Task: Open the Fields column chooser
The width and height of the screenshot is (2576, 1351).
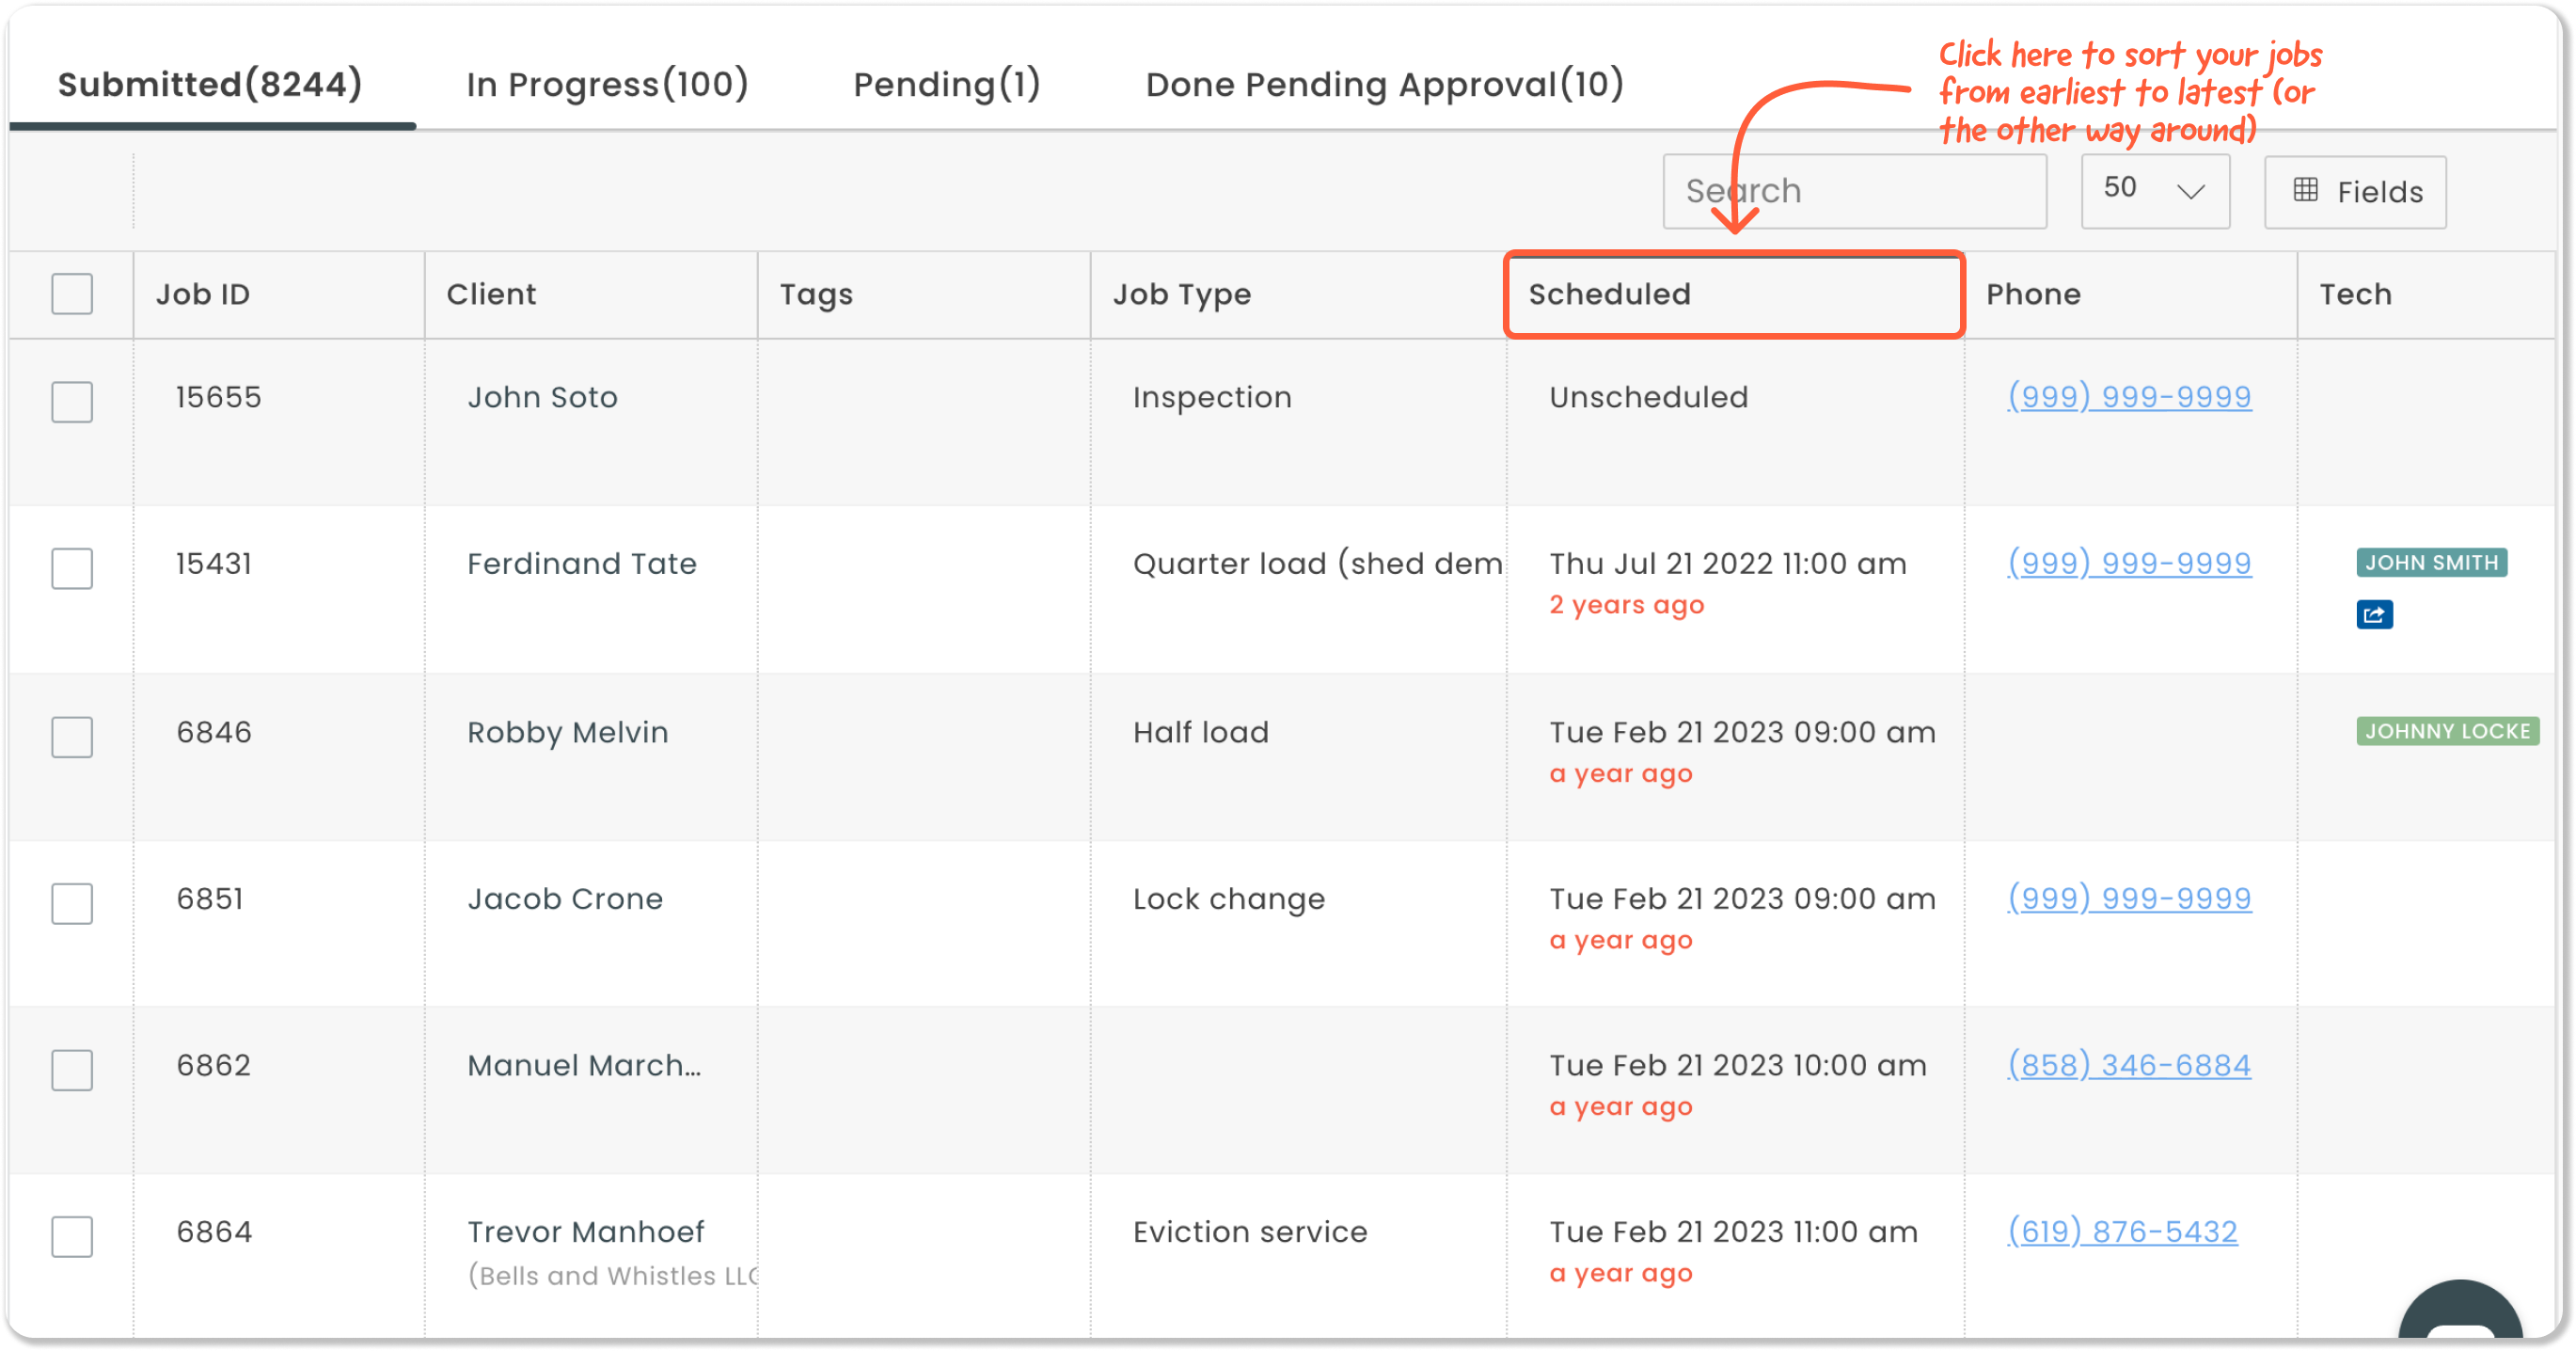Action: pyautogui.click(x=2355, y=192)
